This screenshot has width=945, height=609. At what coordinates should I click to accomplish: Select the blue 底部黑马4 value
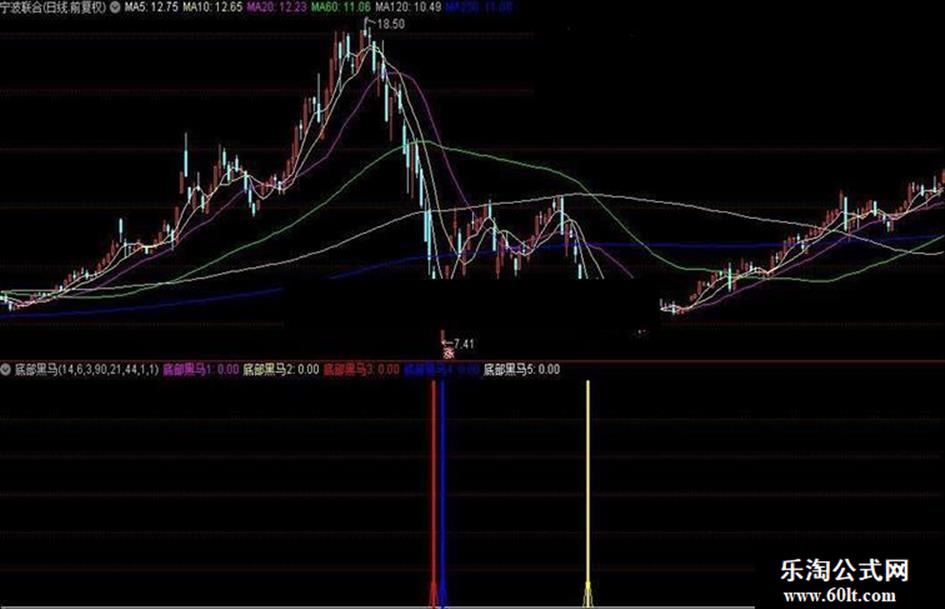[x=441, y=369]
